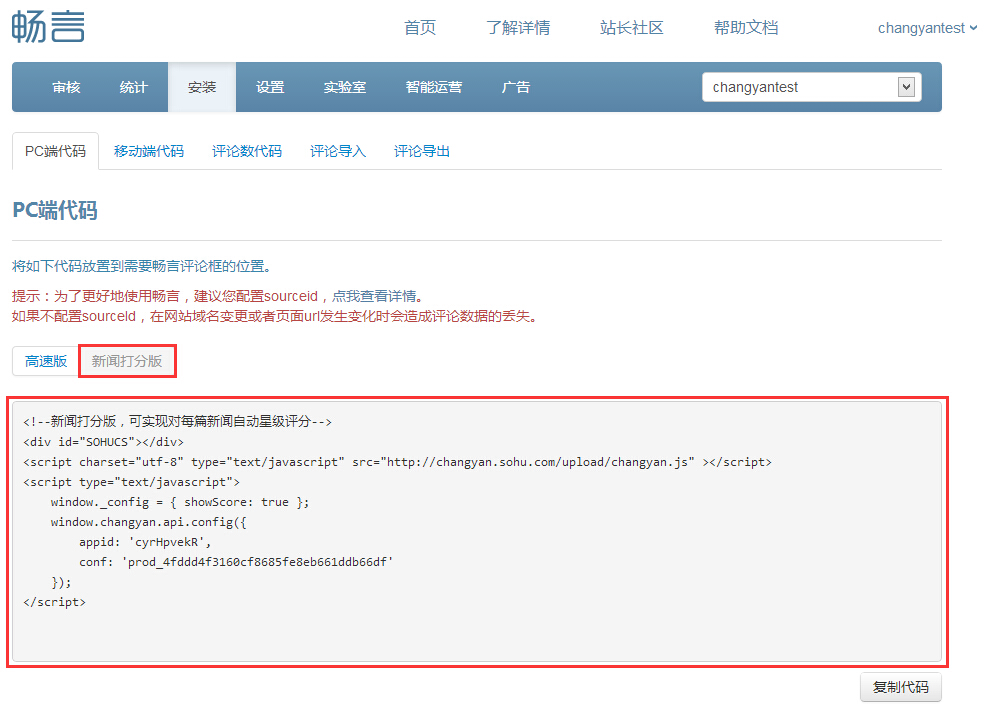Go to 首页 in top navigation
This screenshot has height=714, width=984.
click(420, 28)
